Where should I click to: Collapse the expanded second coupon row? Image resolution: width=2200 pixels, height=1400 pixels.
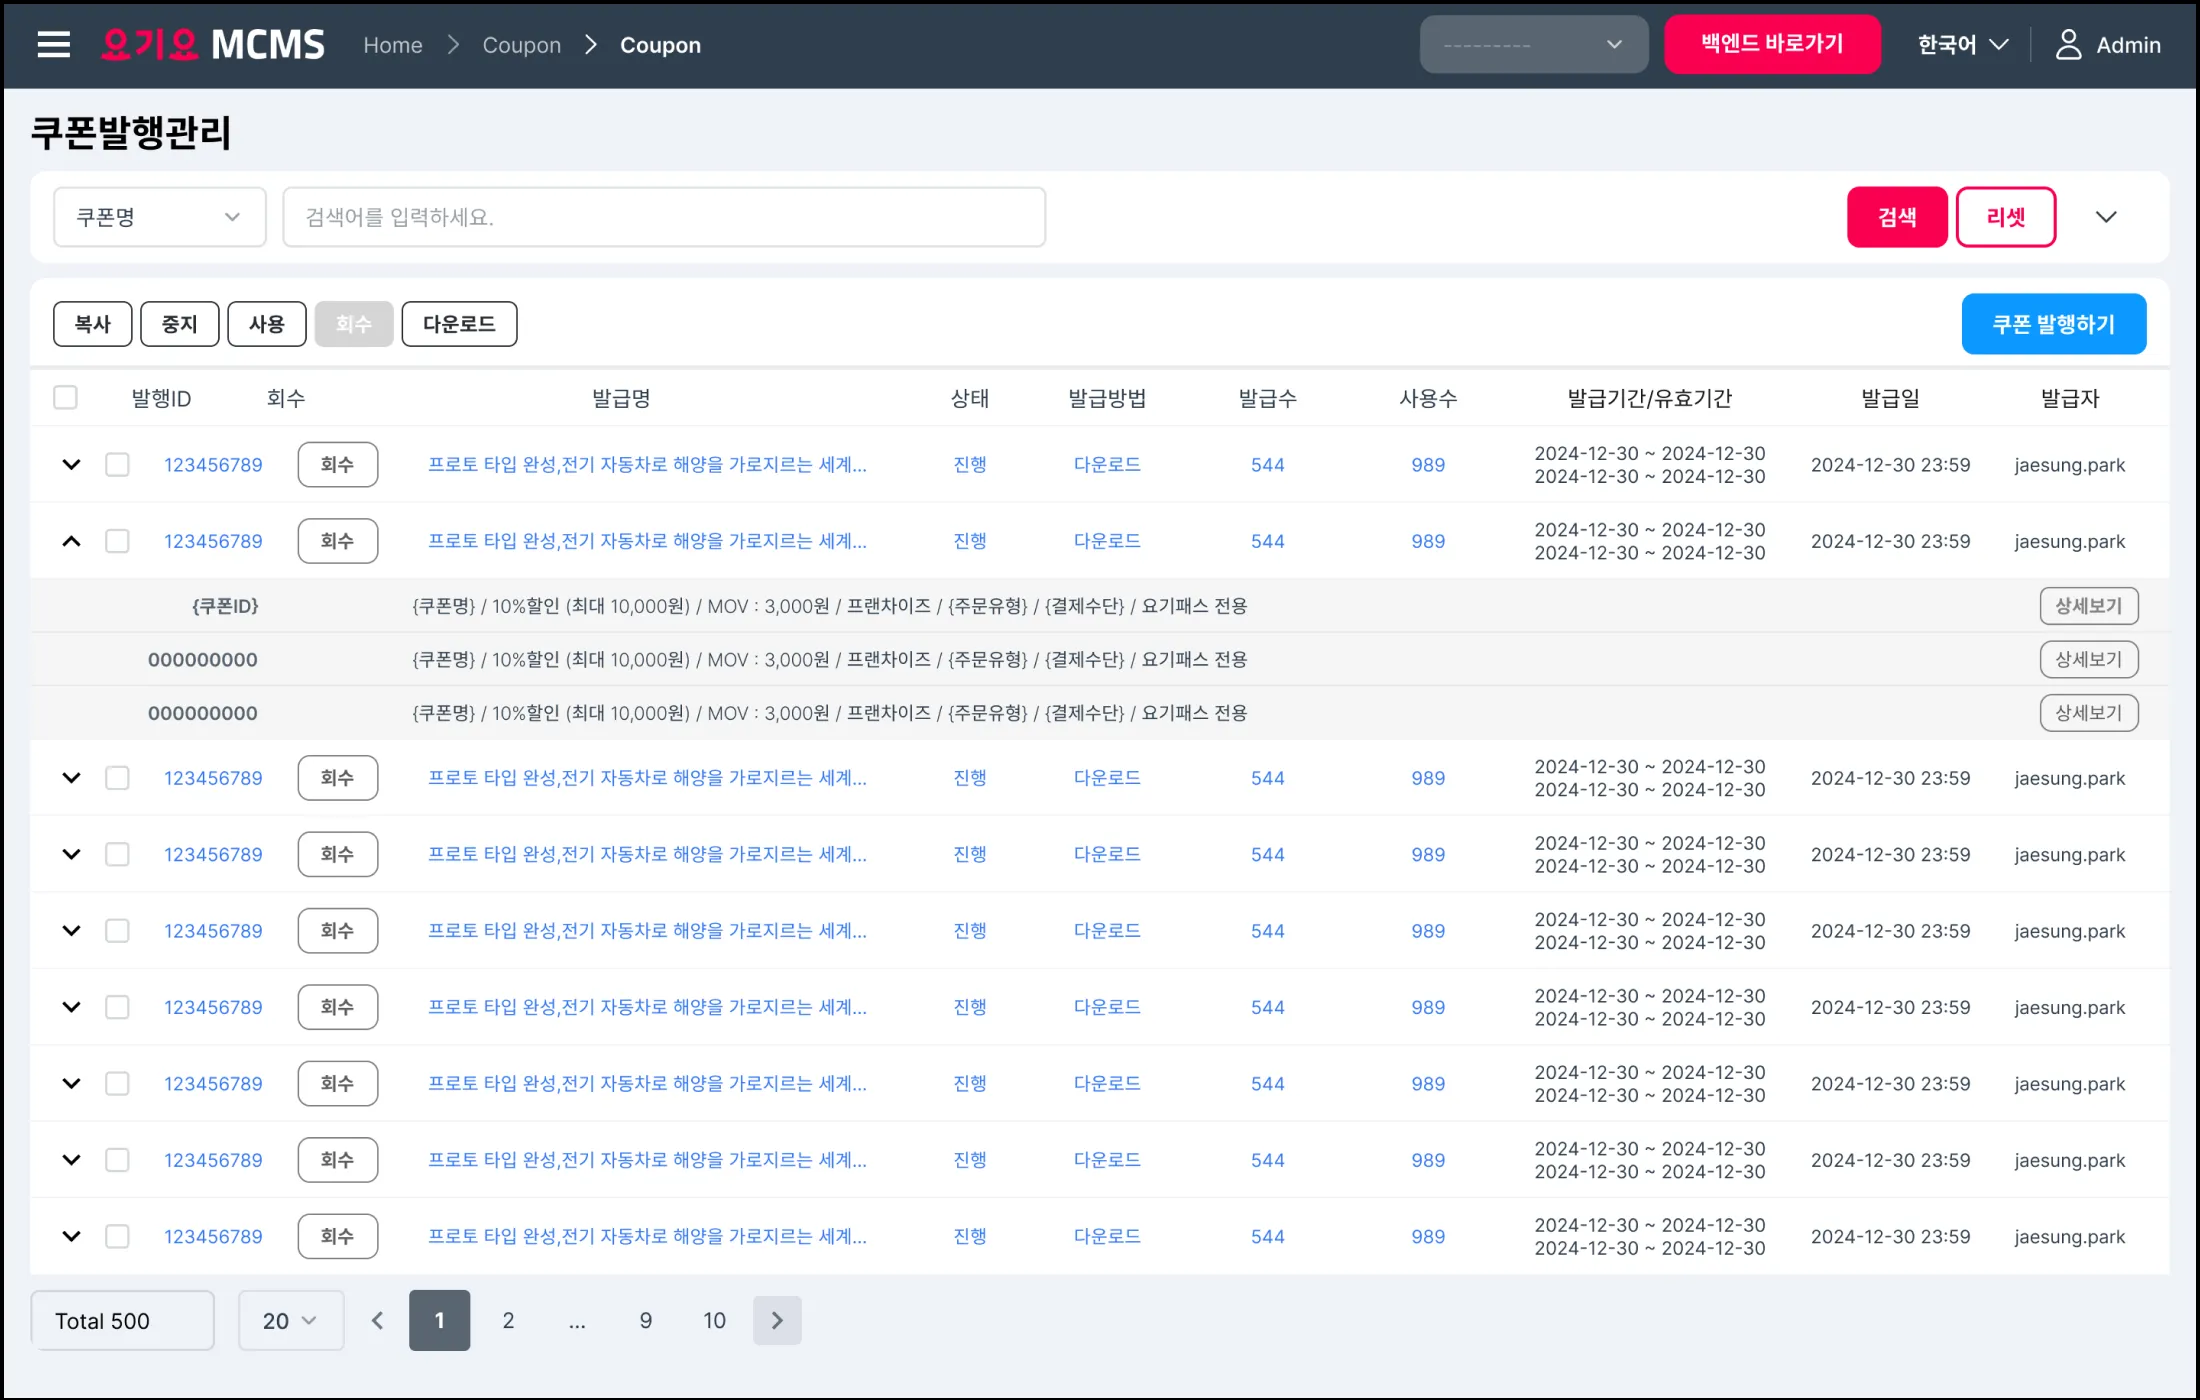[x=71, y=541]
